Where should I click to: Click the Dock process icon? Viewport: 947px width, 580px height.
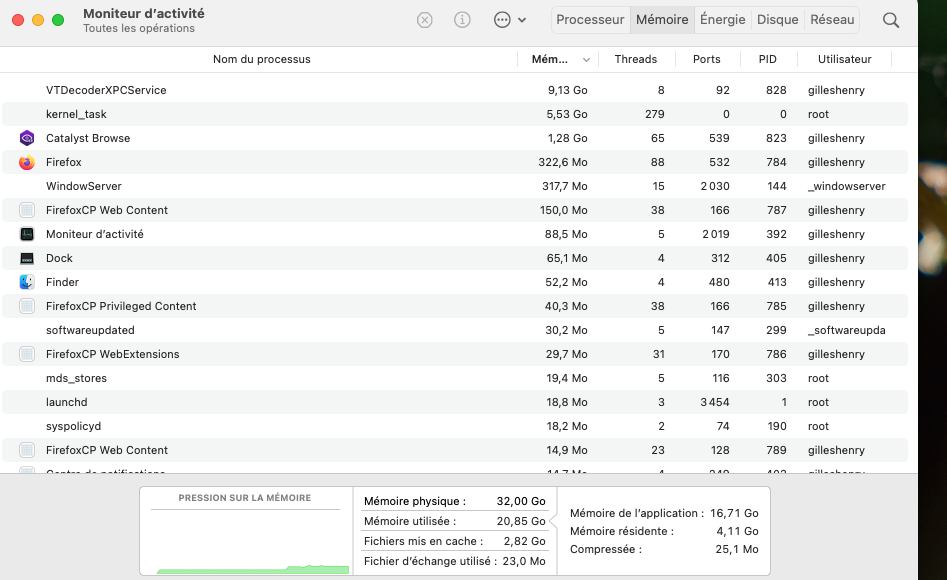pyautogui.click(x=27, y=259)
